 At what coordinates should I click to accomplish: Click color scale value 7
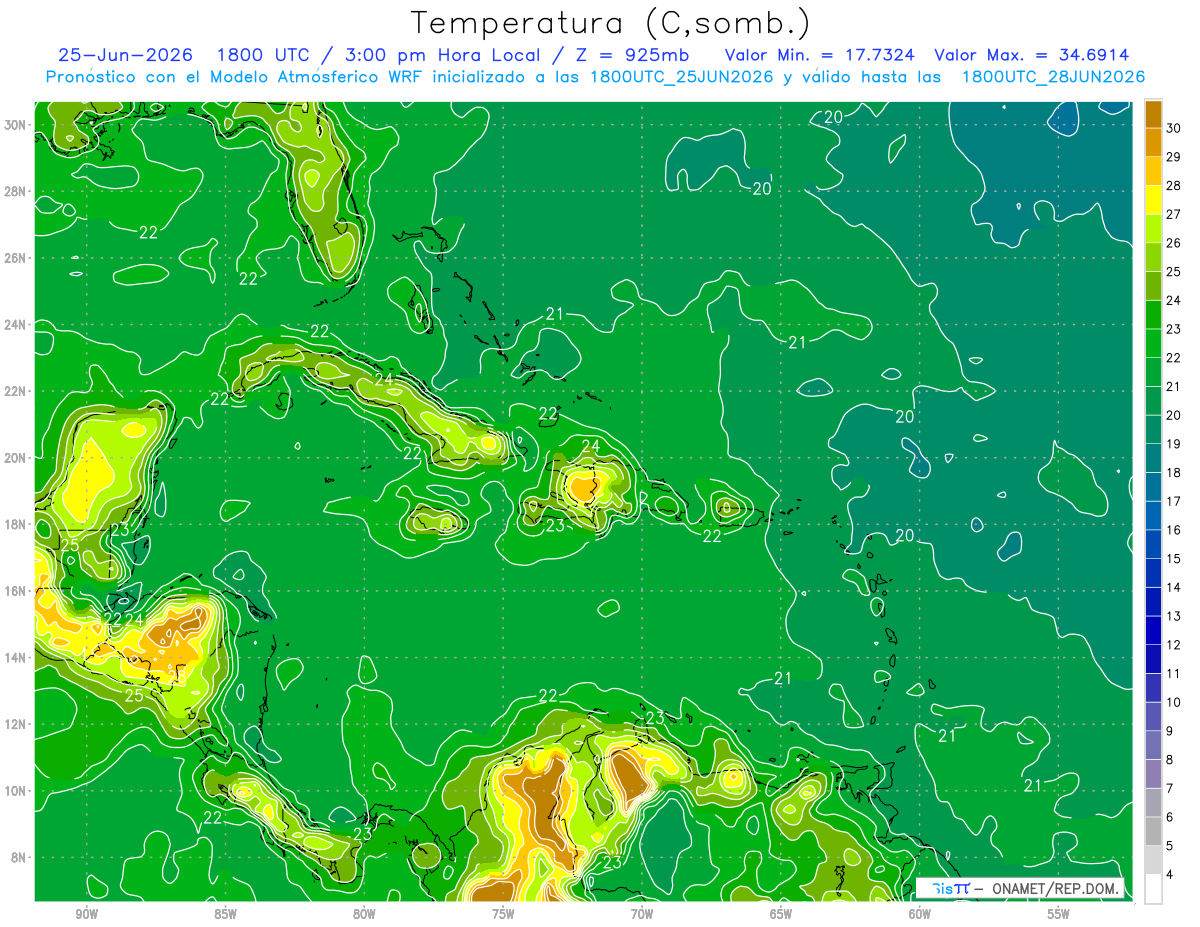pyautogui.click(x=1171, y=789)
